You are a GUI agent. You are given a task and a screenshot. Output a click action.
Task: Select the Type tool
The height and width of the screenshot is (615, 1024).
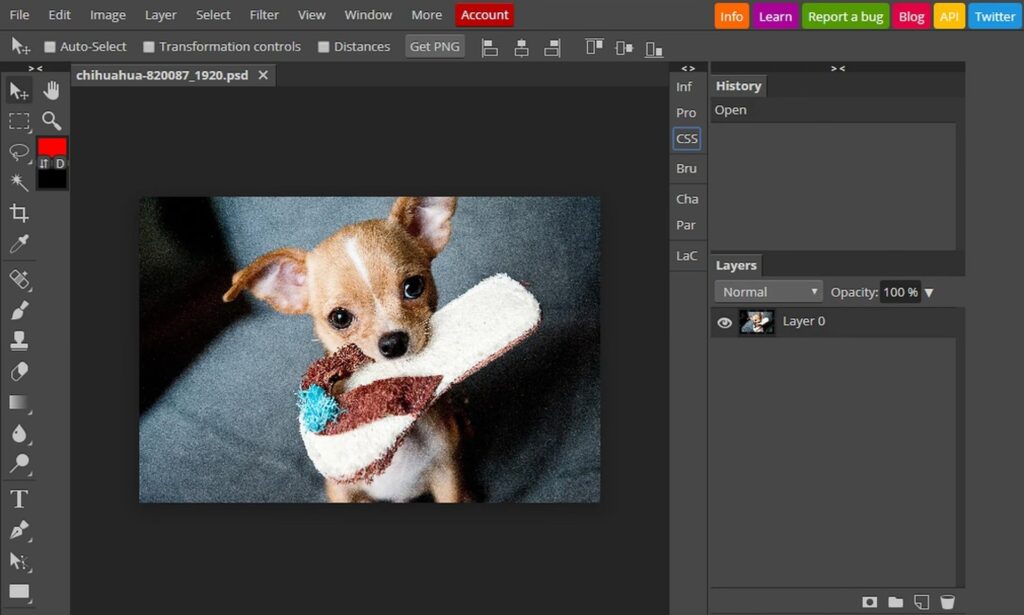tap(19, 499)
